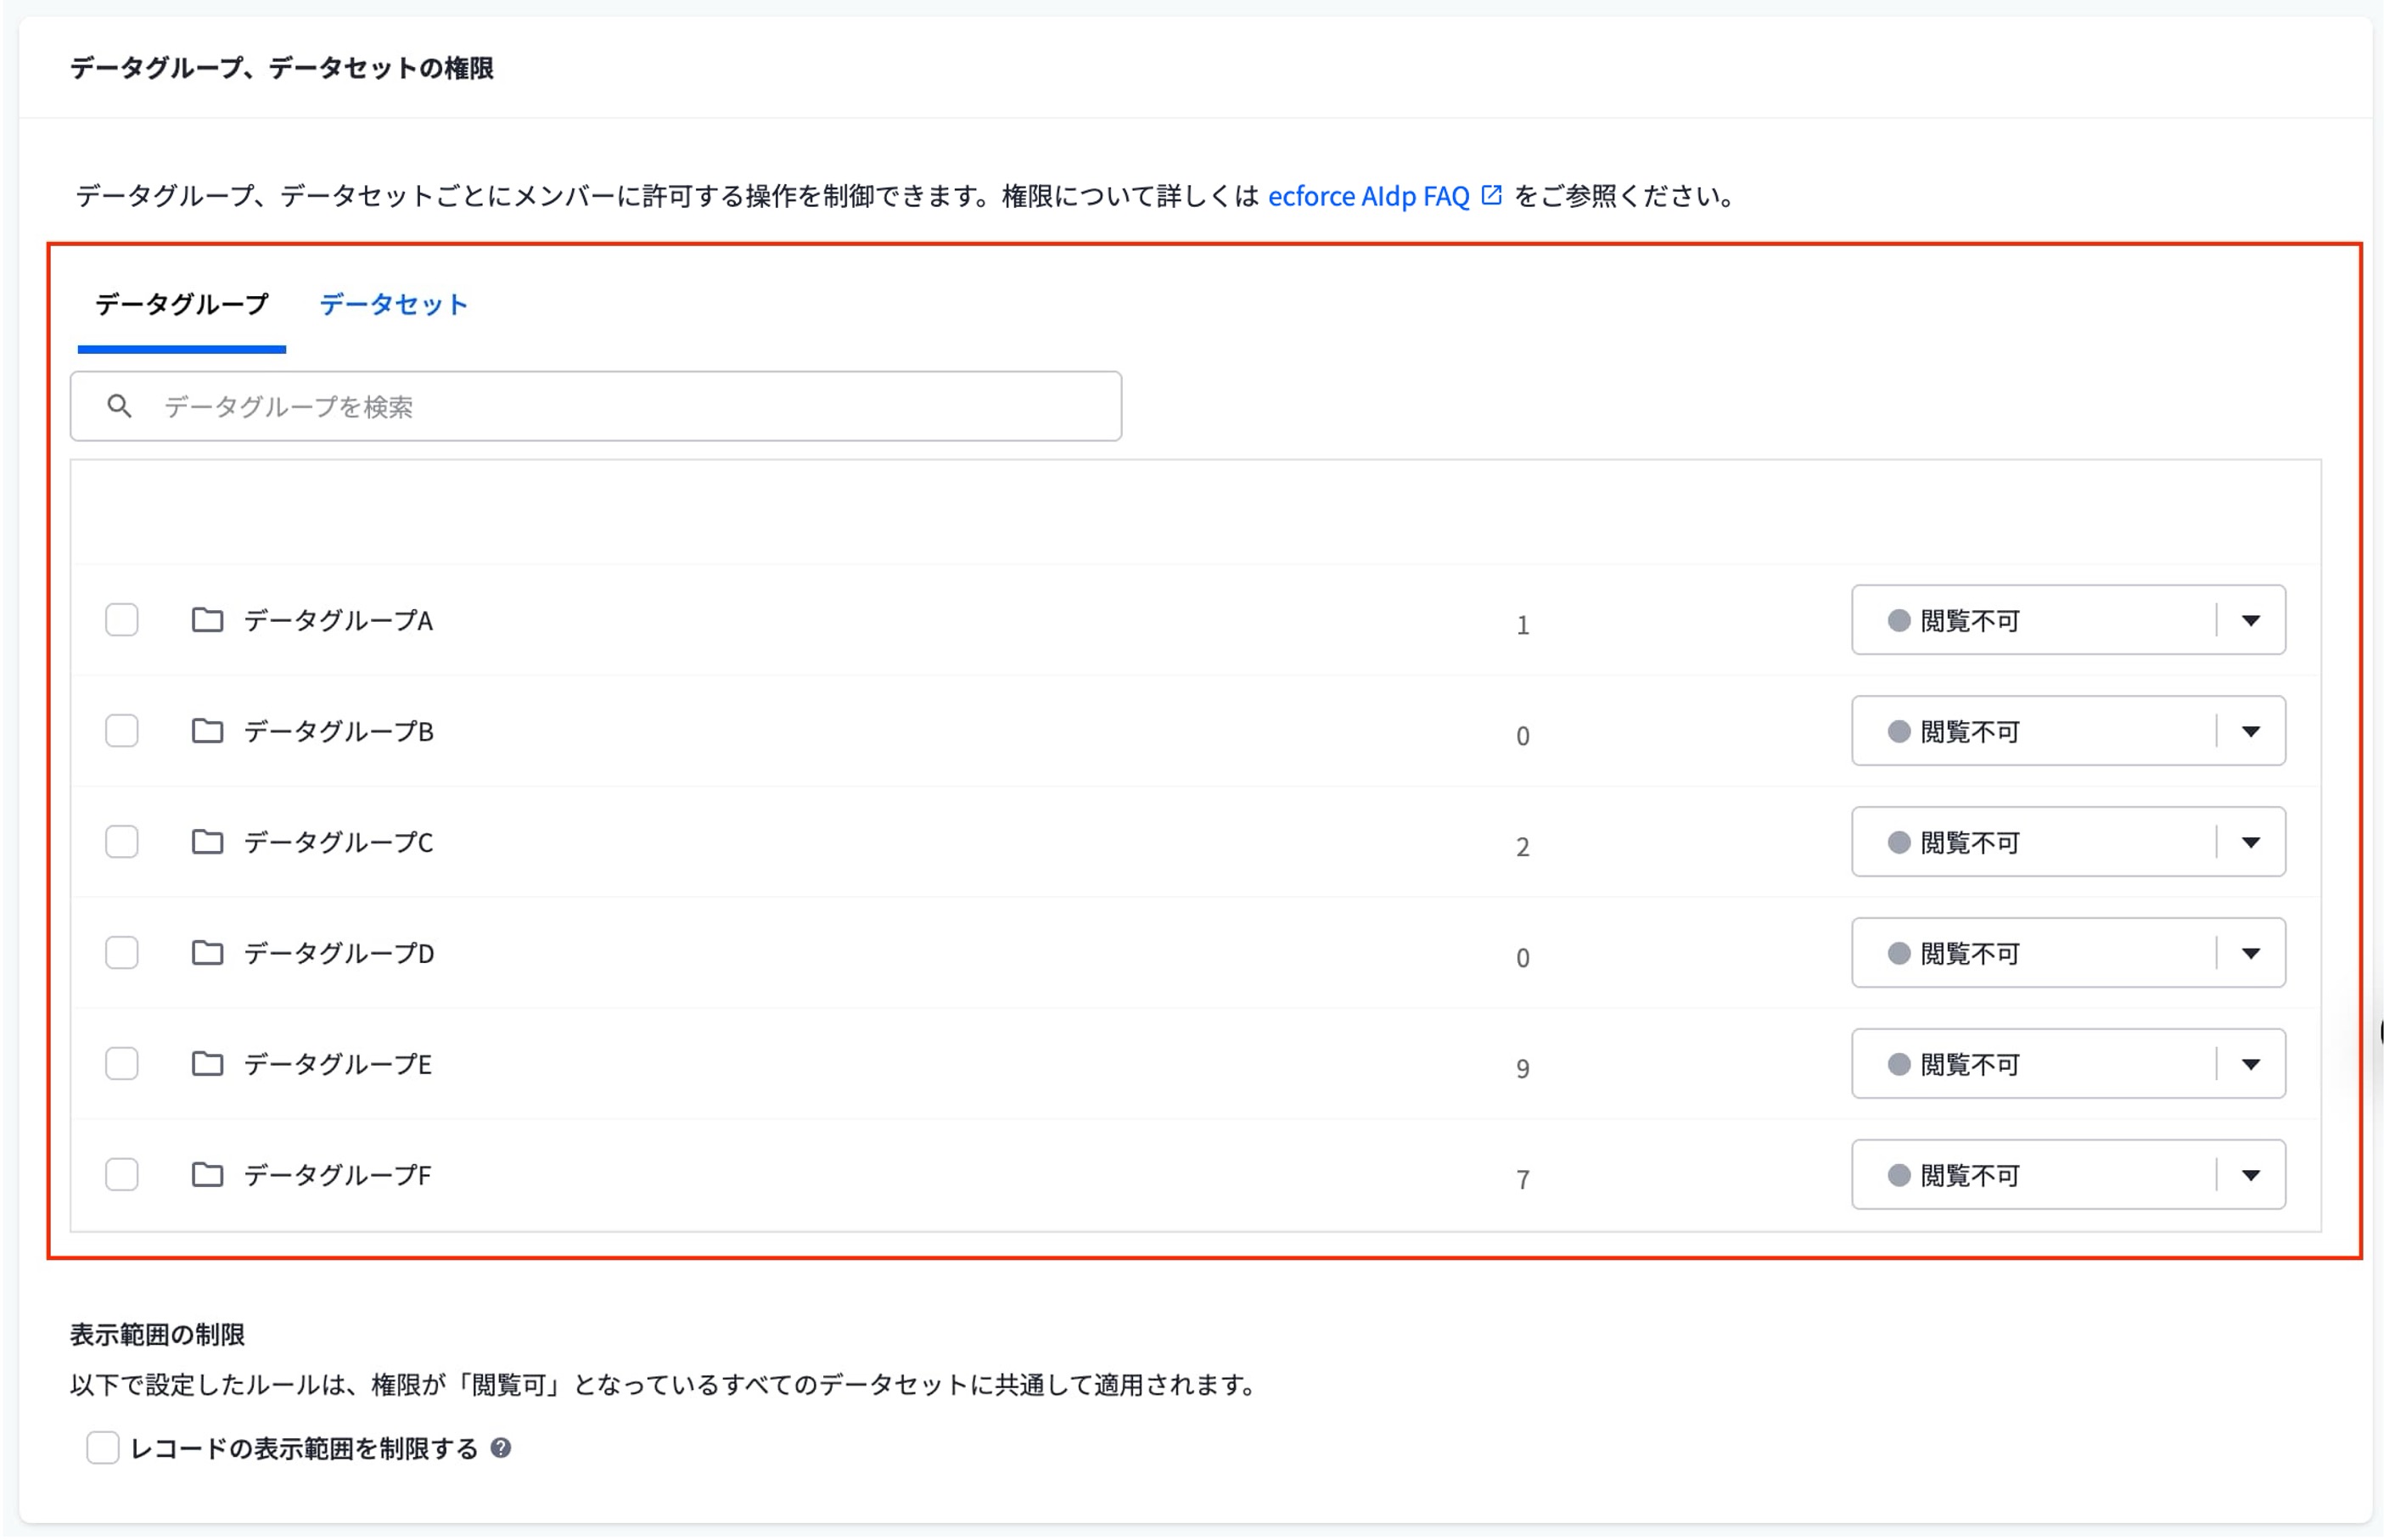
Task: Check the box for データグループB
Action: pos(122,731)
